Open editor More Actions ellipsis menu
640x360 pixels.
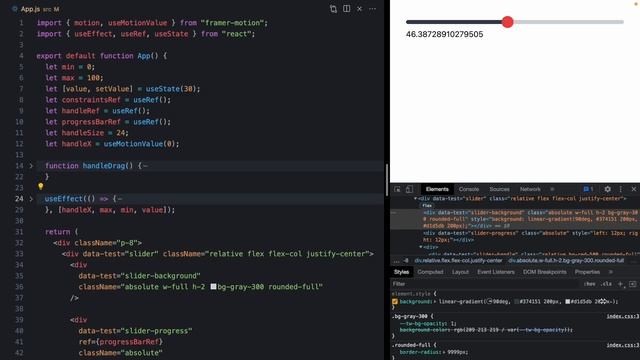pos(372,9)
